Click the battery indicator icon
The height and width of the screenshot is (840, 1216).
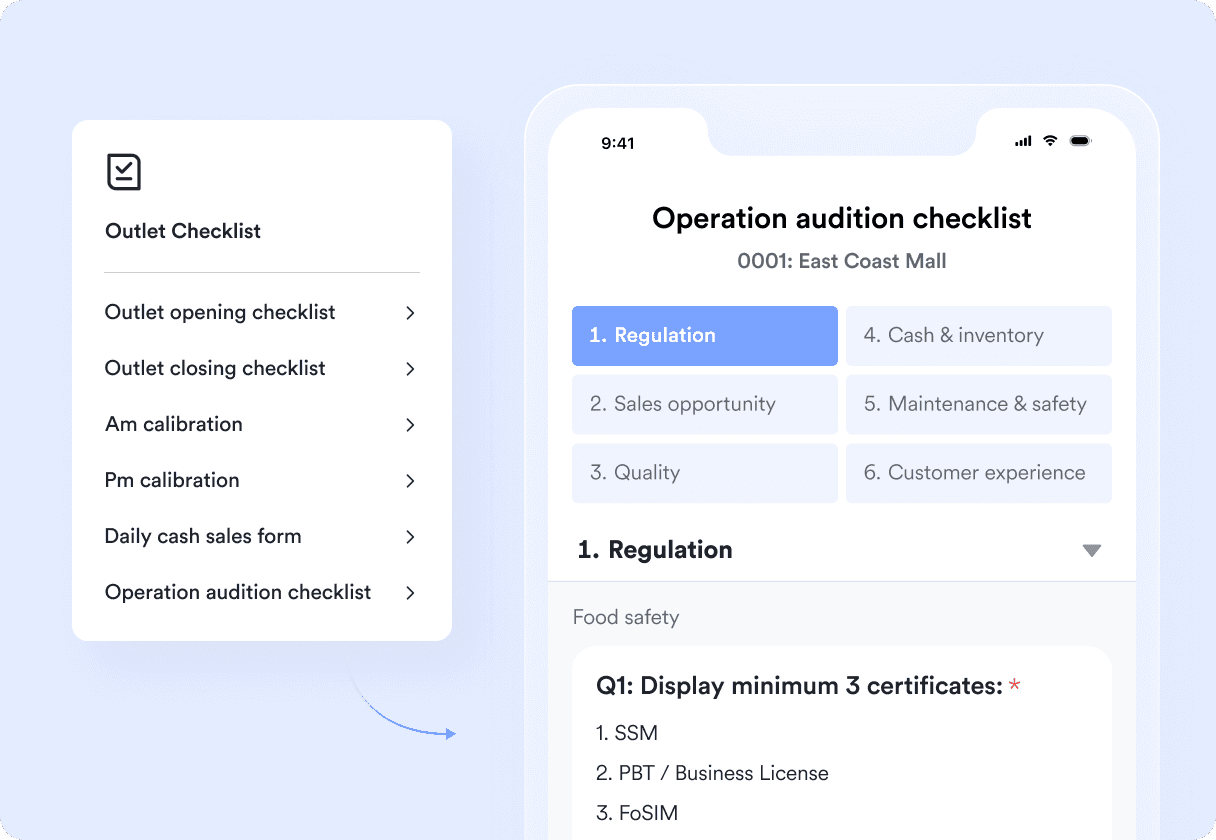pyautogui.click(x=1081, y=141)
